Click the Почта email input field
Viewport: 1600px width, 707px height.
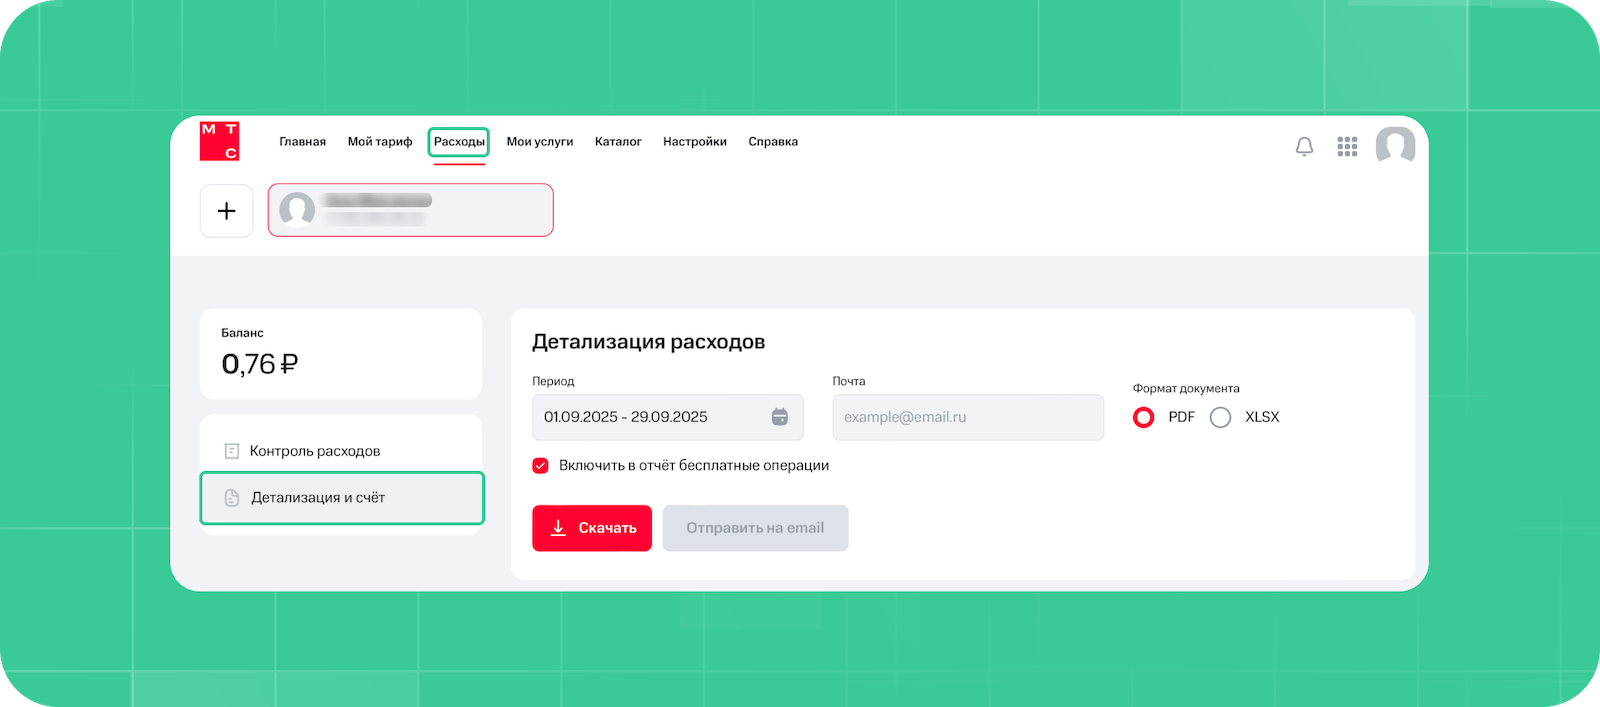(x=967, y=417)
